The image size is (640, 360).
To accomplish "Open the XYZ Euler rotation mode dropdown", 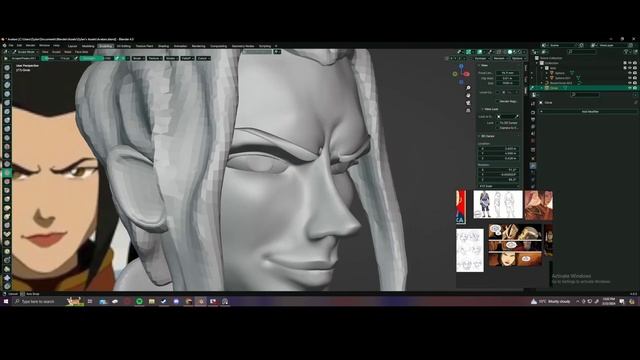I will pyautogui.click(x=499, y=186).
